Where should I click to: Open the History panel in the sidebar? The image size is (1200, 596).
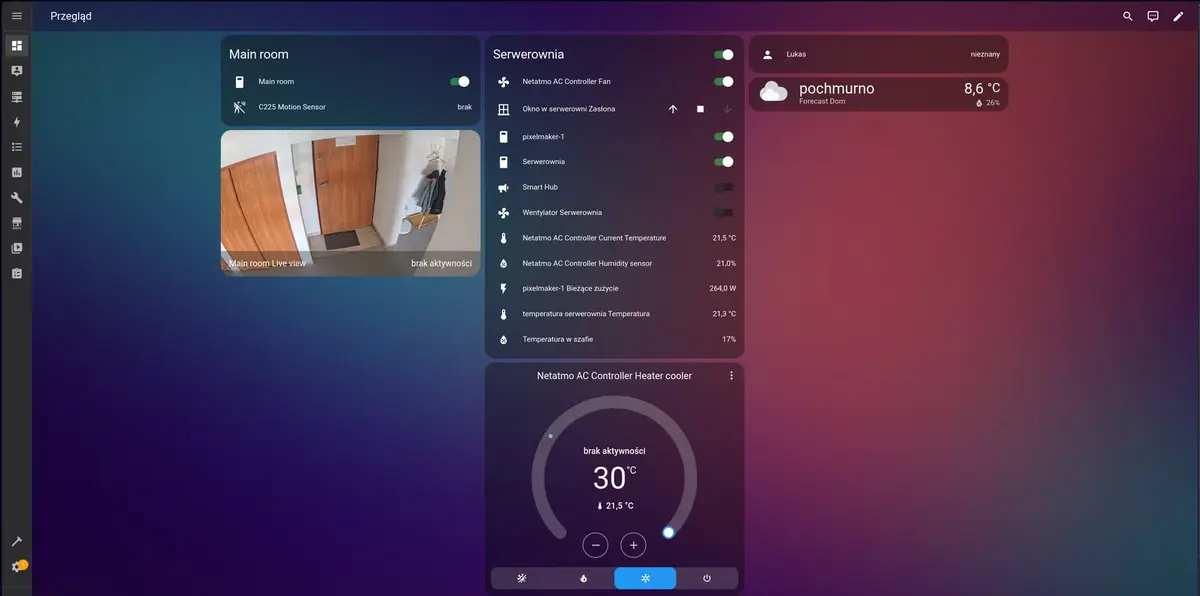pos(16,171)
